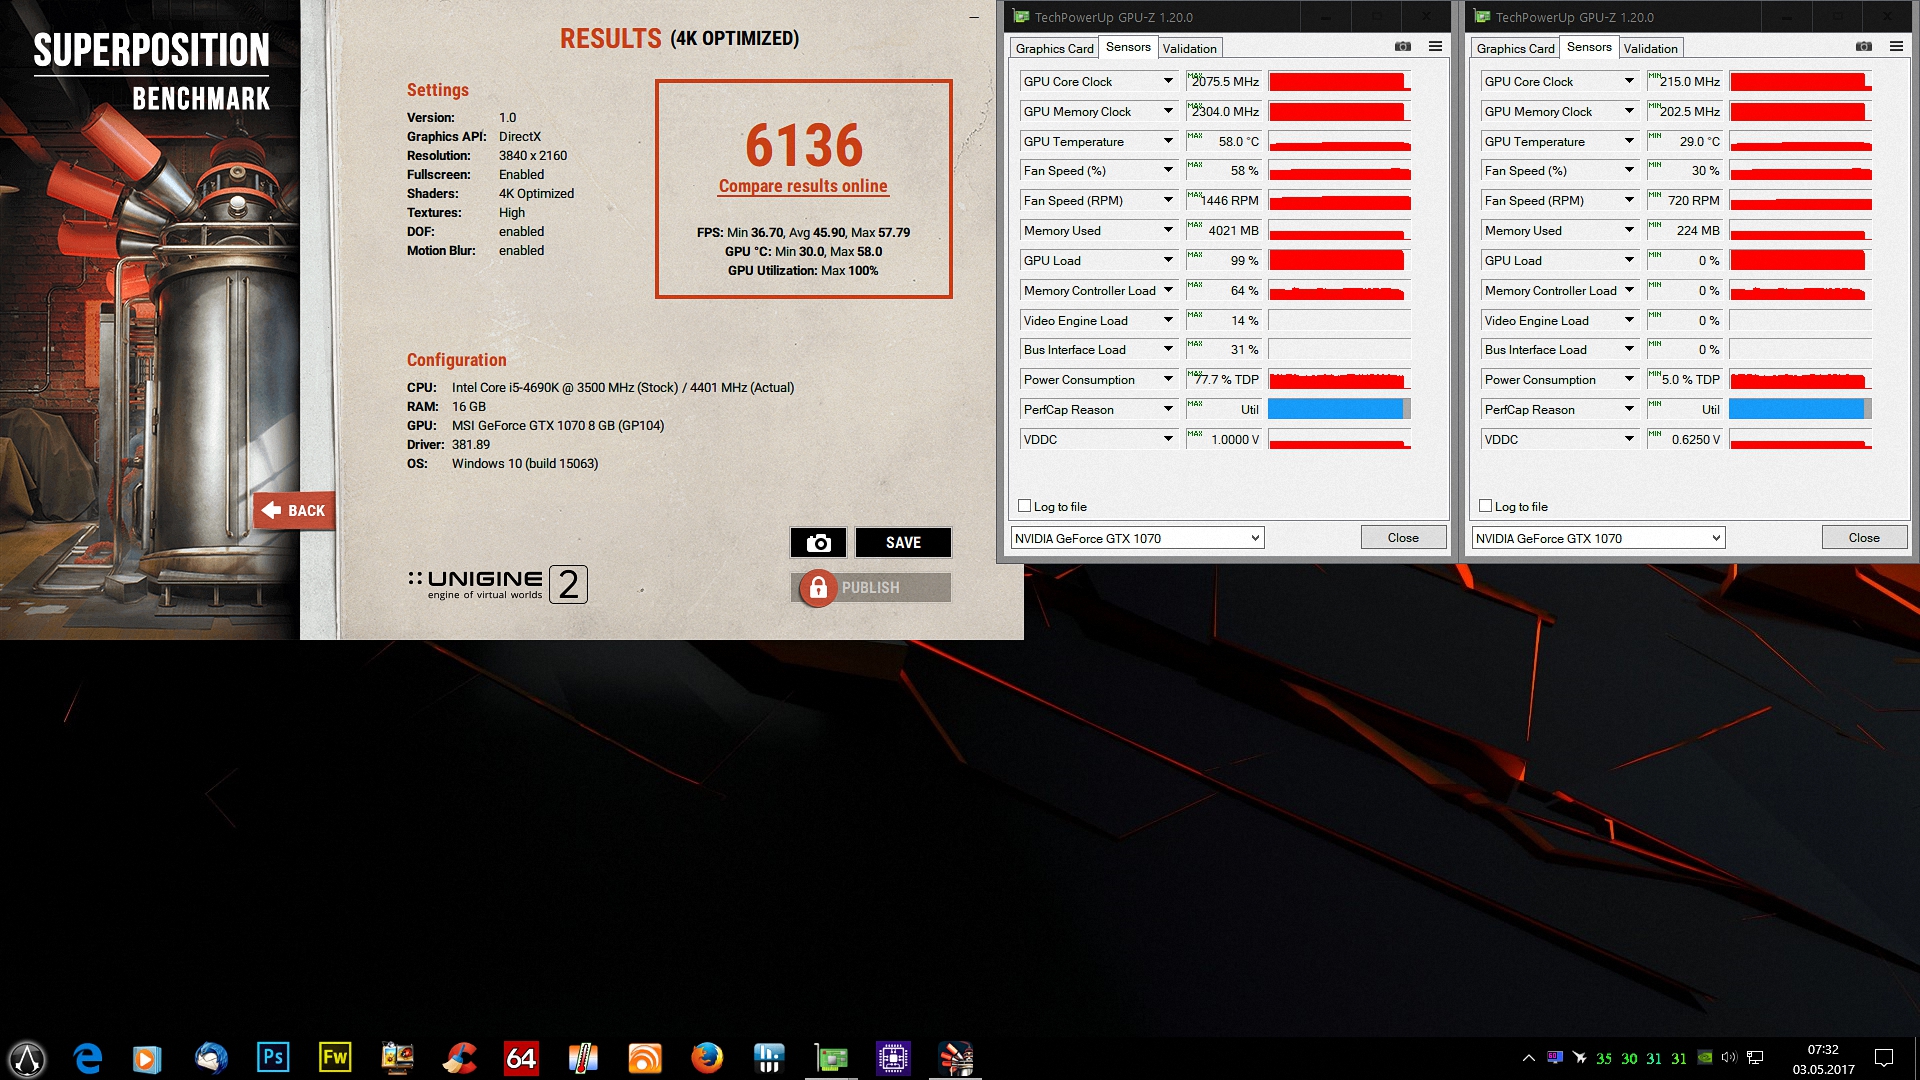Enable Log to file in left GPU-Z
Viewport: 1920px width, 1080px height.
[1025, 506]
